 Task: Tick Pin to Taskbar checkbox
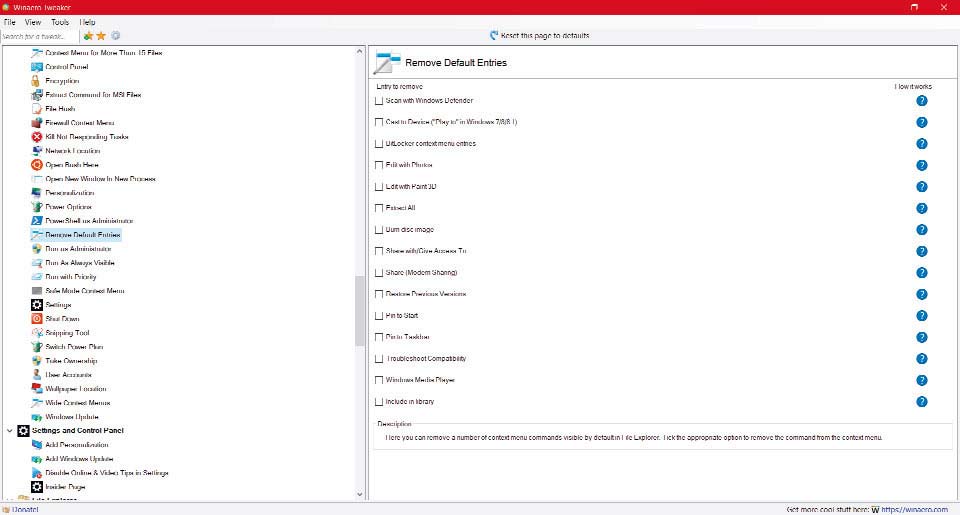(379, 337)
